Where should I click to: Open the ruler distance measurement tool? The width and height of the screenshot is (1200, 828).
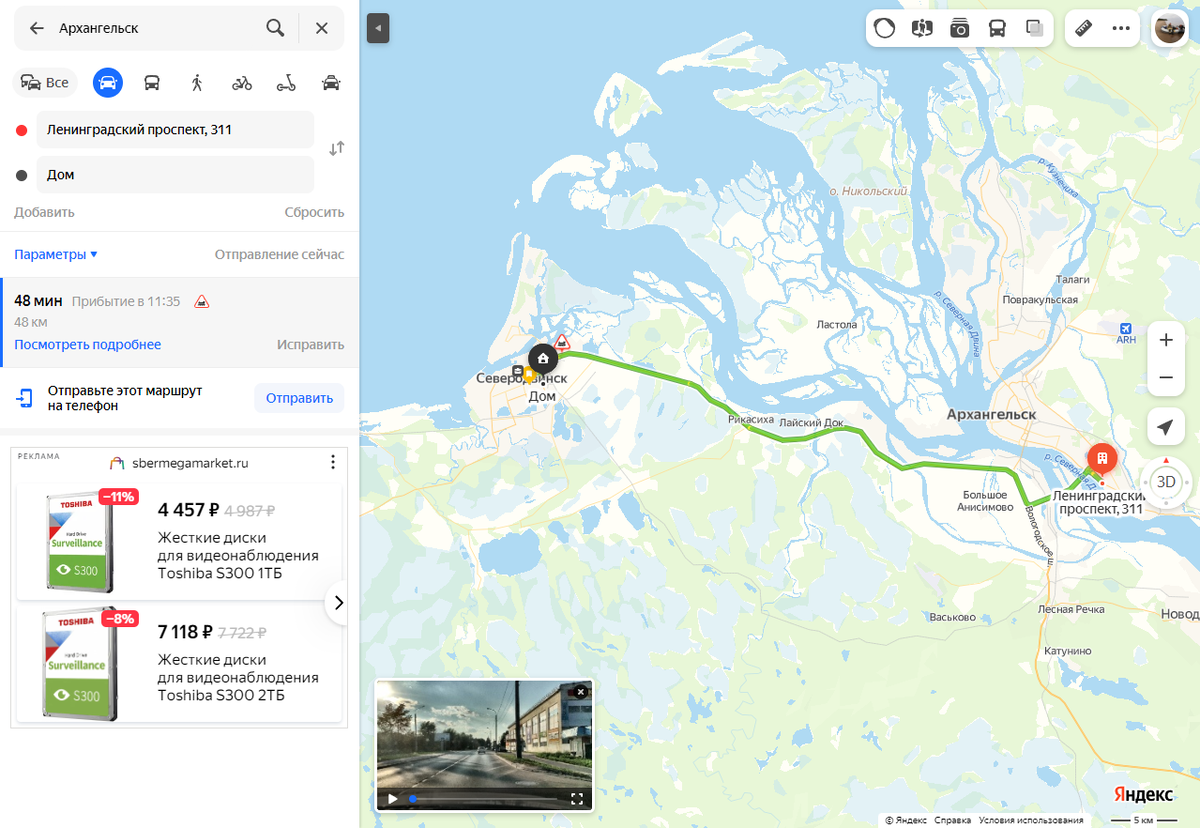(x=1084, y=29)
